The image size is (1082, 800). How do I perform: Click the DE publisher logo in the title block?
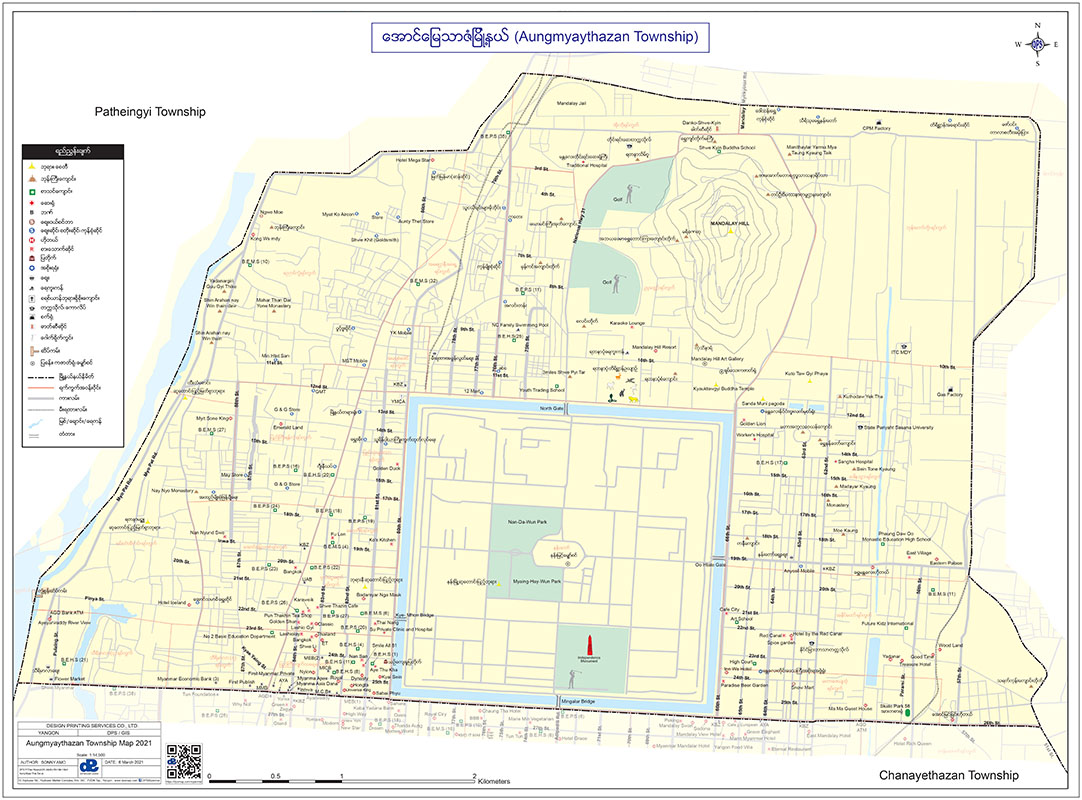click(90, 768)
